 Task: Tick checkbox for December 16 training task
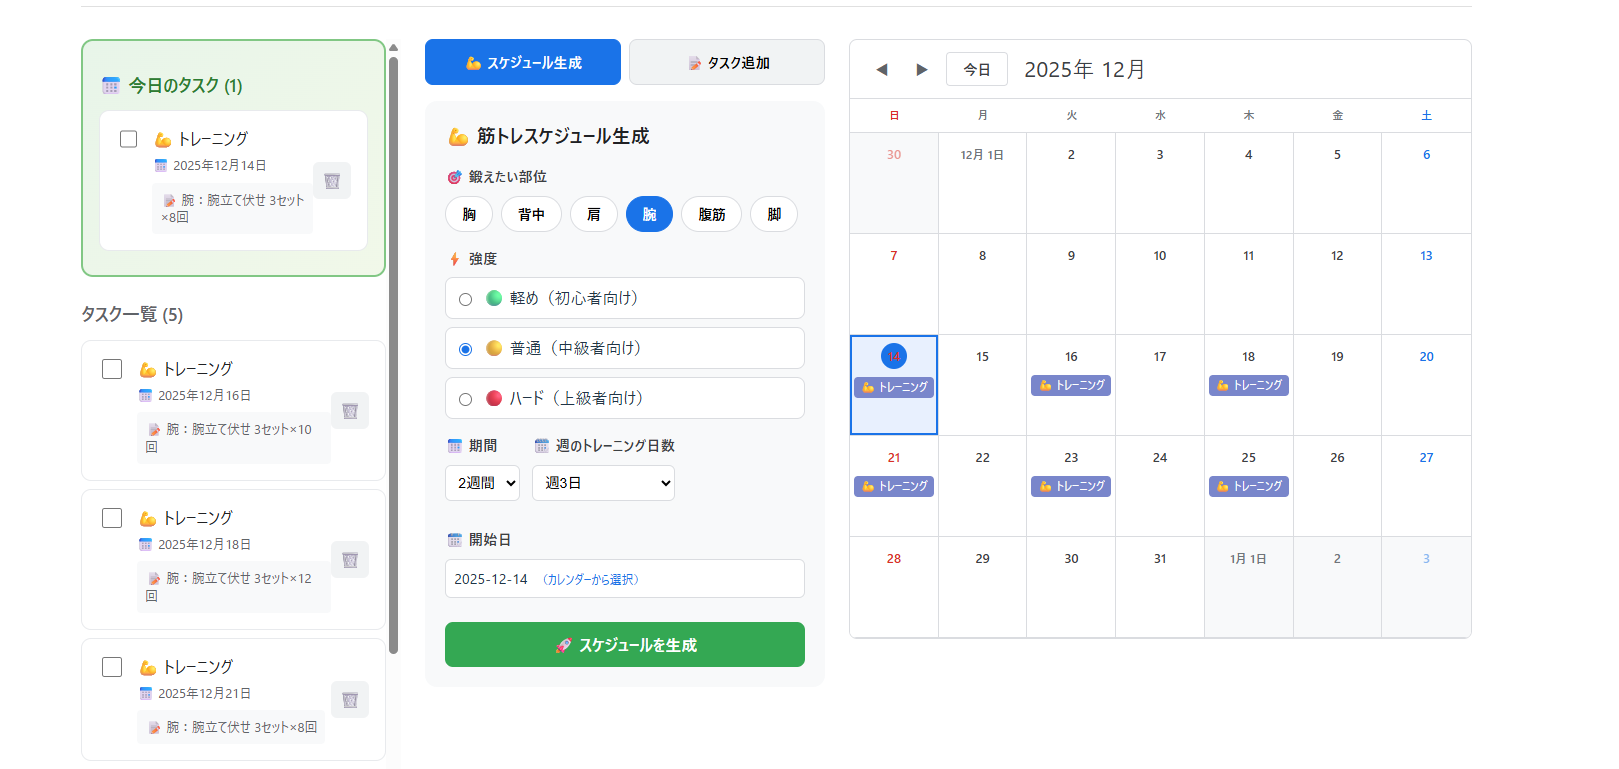pyautogui.click(x=112, y=369)
